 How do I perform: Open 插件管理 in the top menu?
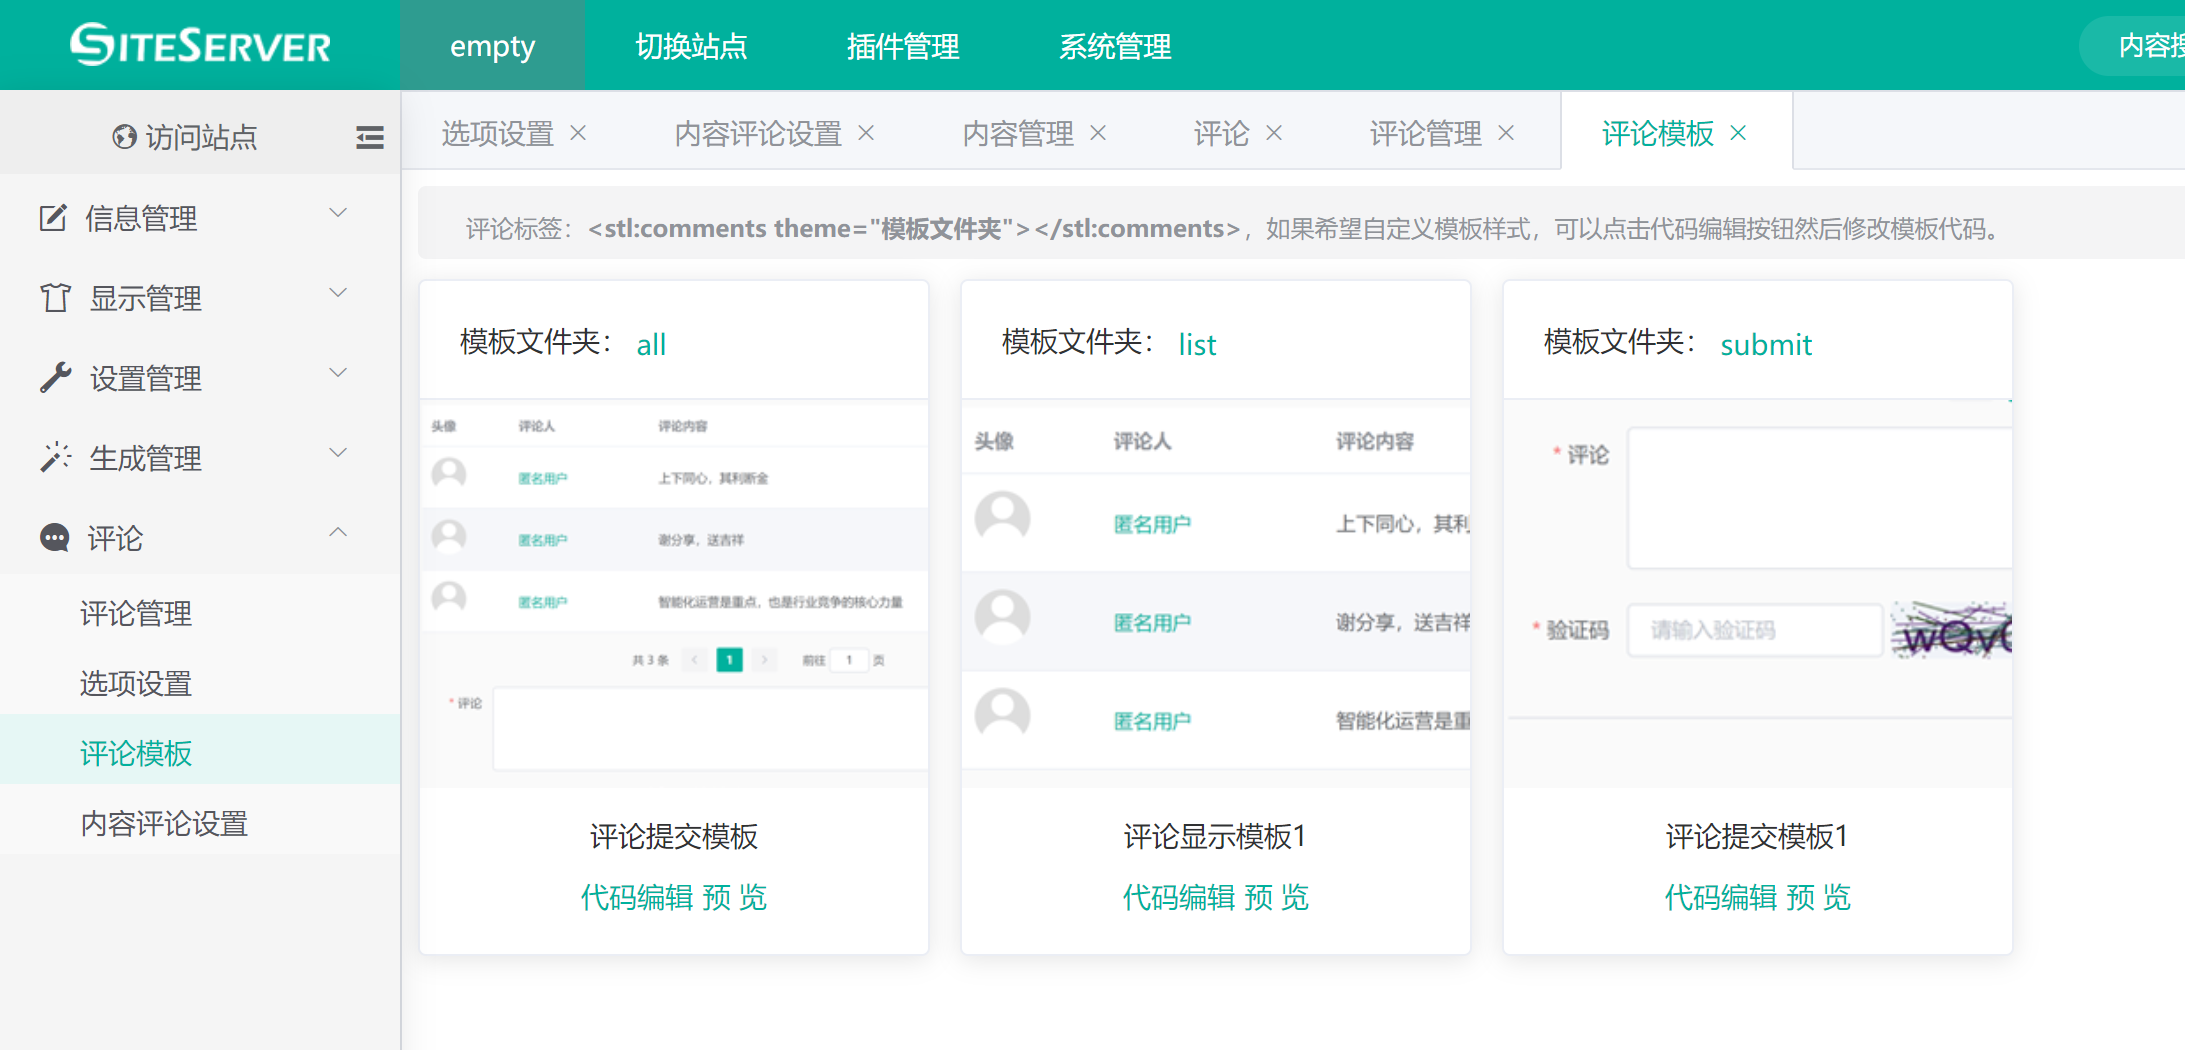coord(902,46)
